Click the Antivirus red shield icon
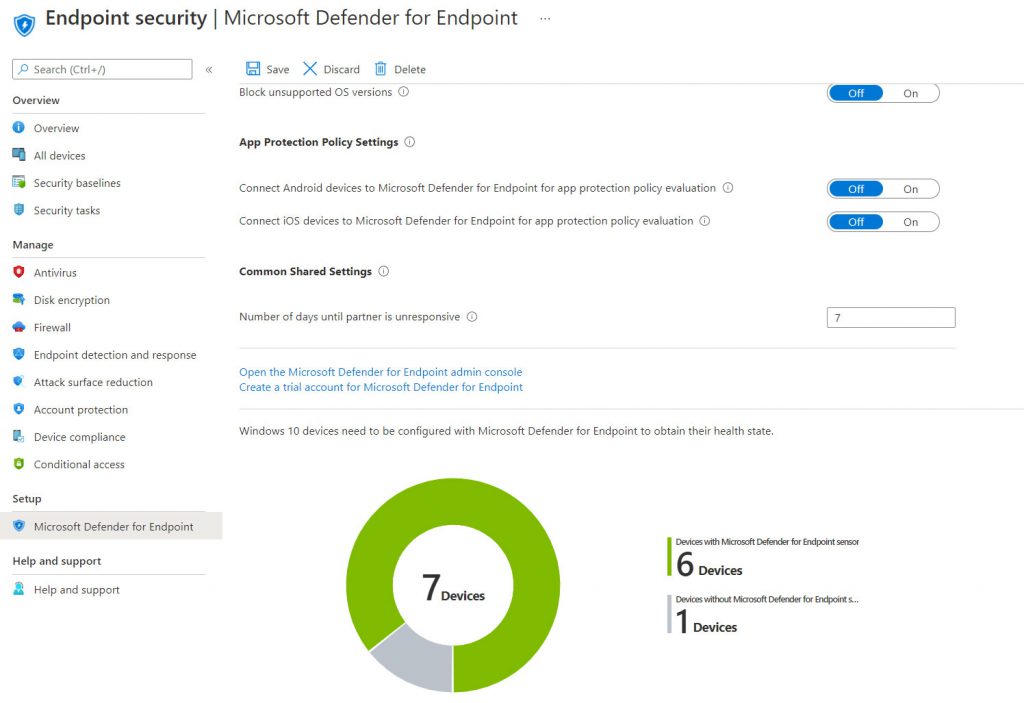1024x703 pixels. [19, 272]
